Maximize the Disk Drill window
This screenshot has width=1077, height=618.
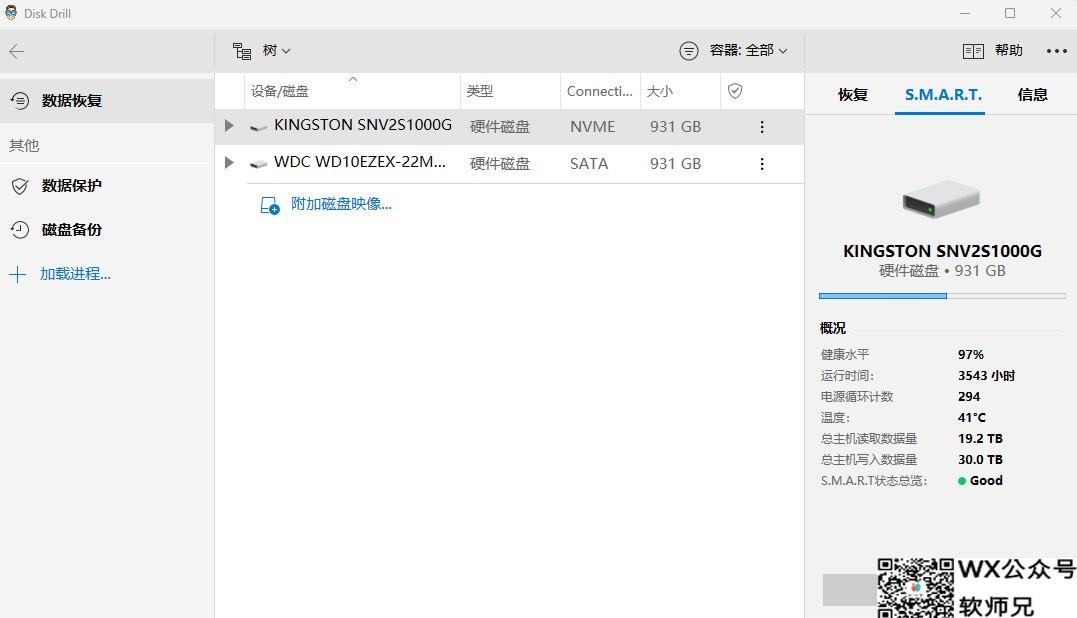(1010, 13)
